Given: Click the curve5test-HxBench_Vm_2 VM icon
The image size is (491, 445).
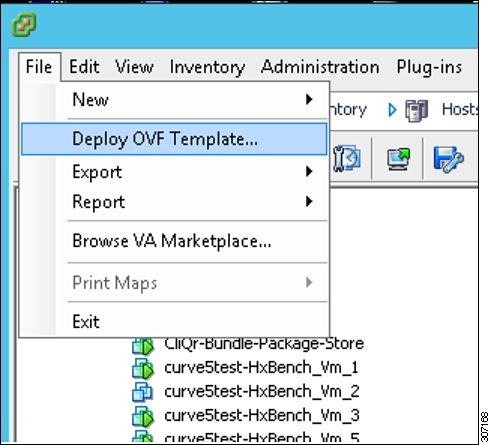Looking at the screenshot, I should (x=142, y=392).
